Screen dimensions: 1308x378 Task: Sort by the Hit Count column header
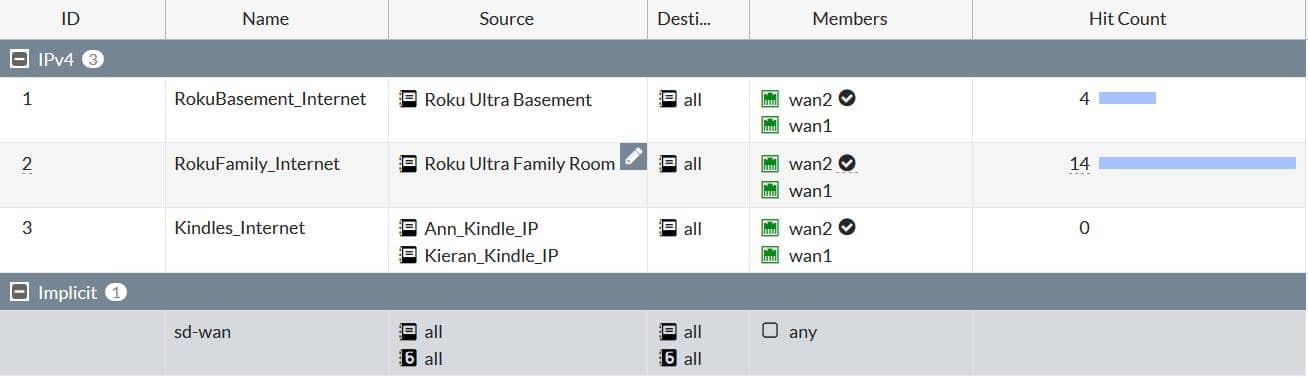point(1127,19)
